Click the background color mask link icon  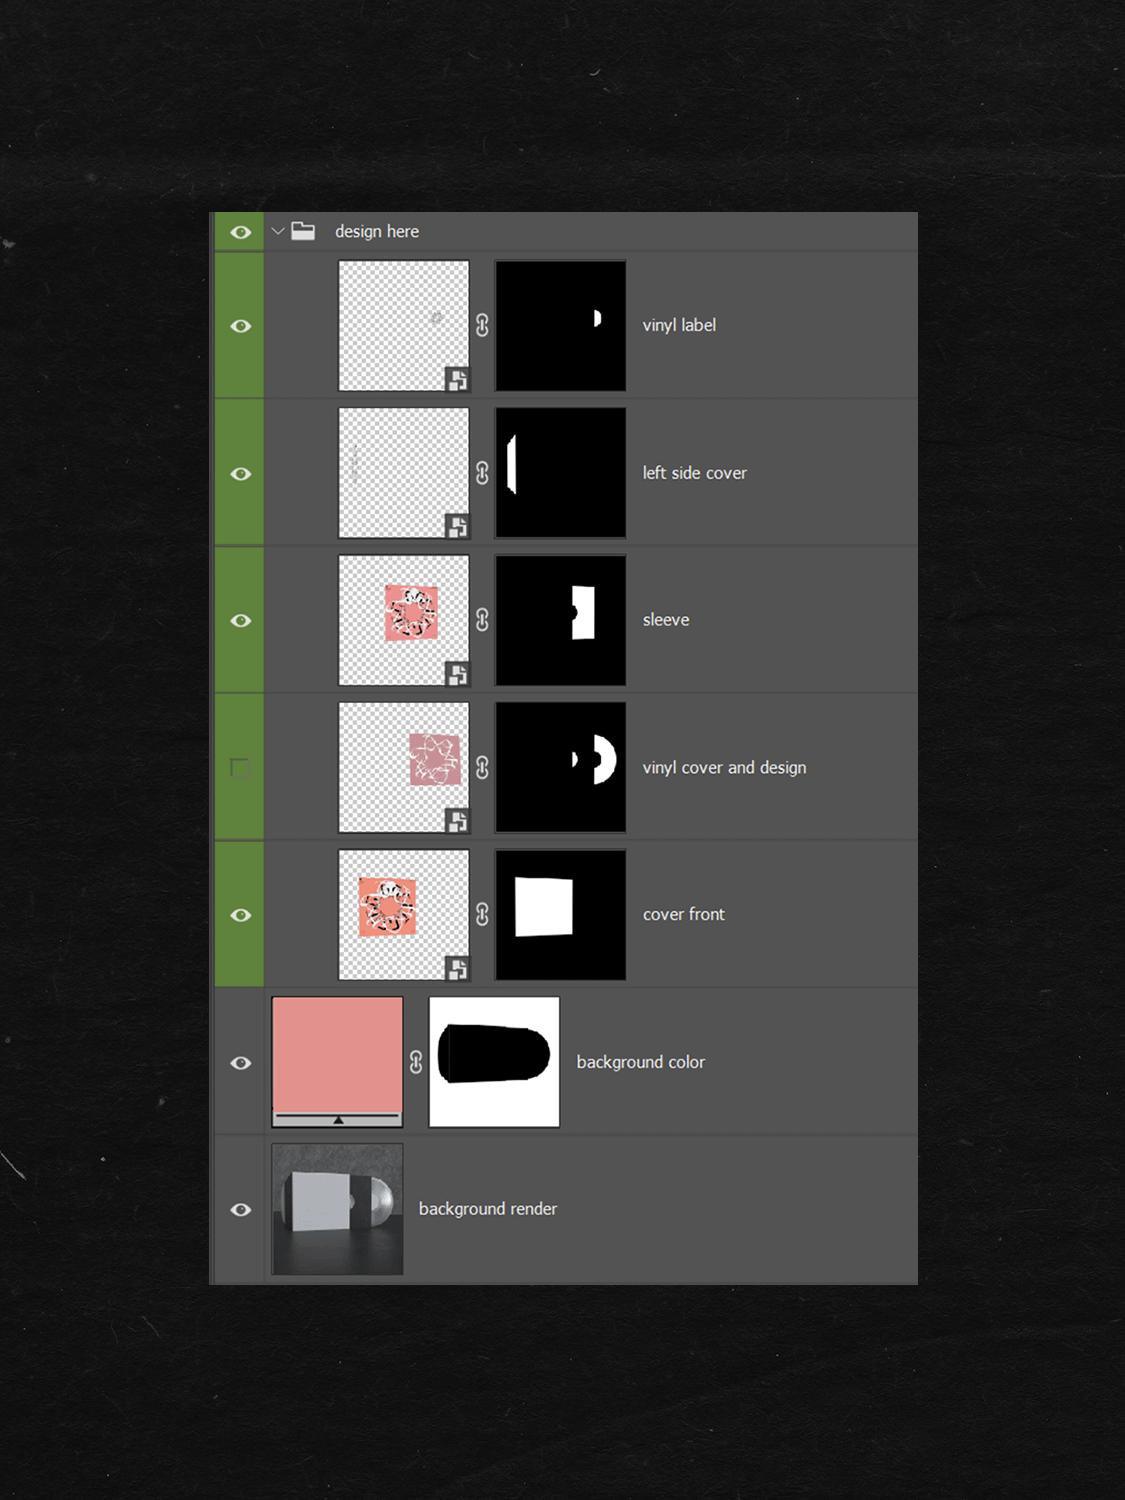pyautogui.click(x=416, y=1062)
